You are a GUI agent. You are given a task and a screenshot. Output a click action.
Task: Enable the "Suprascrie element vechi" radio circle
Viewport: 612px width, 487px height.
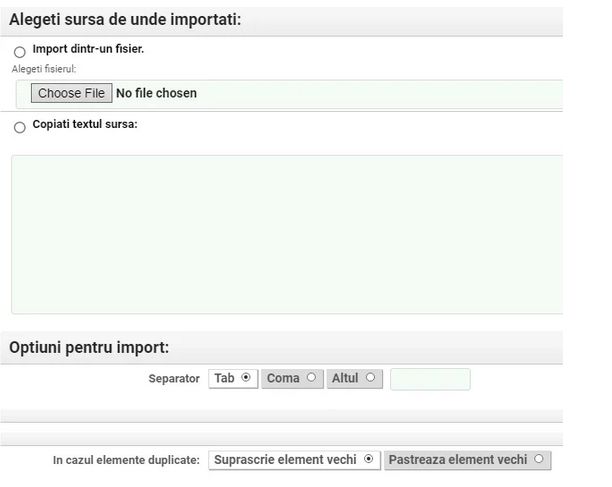point(369,459)
